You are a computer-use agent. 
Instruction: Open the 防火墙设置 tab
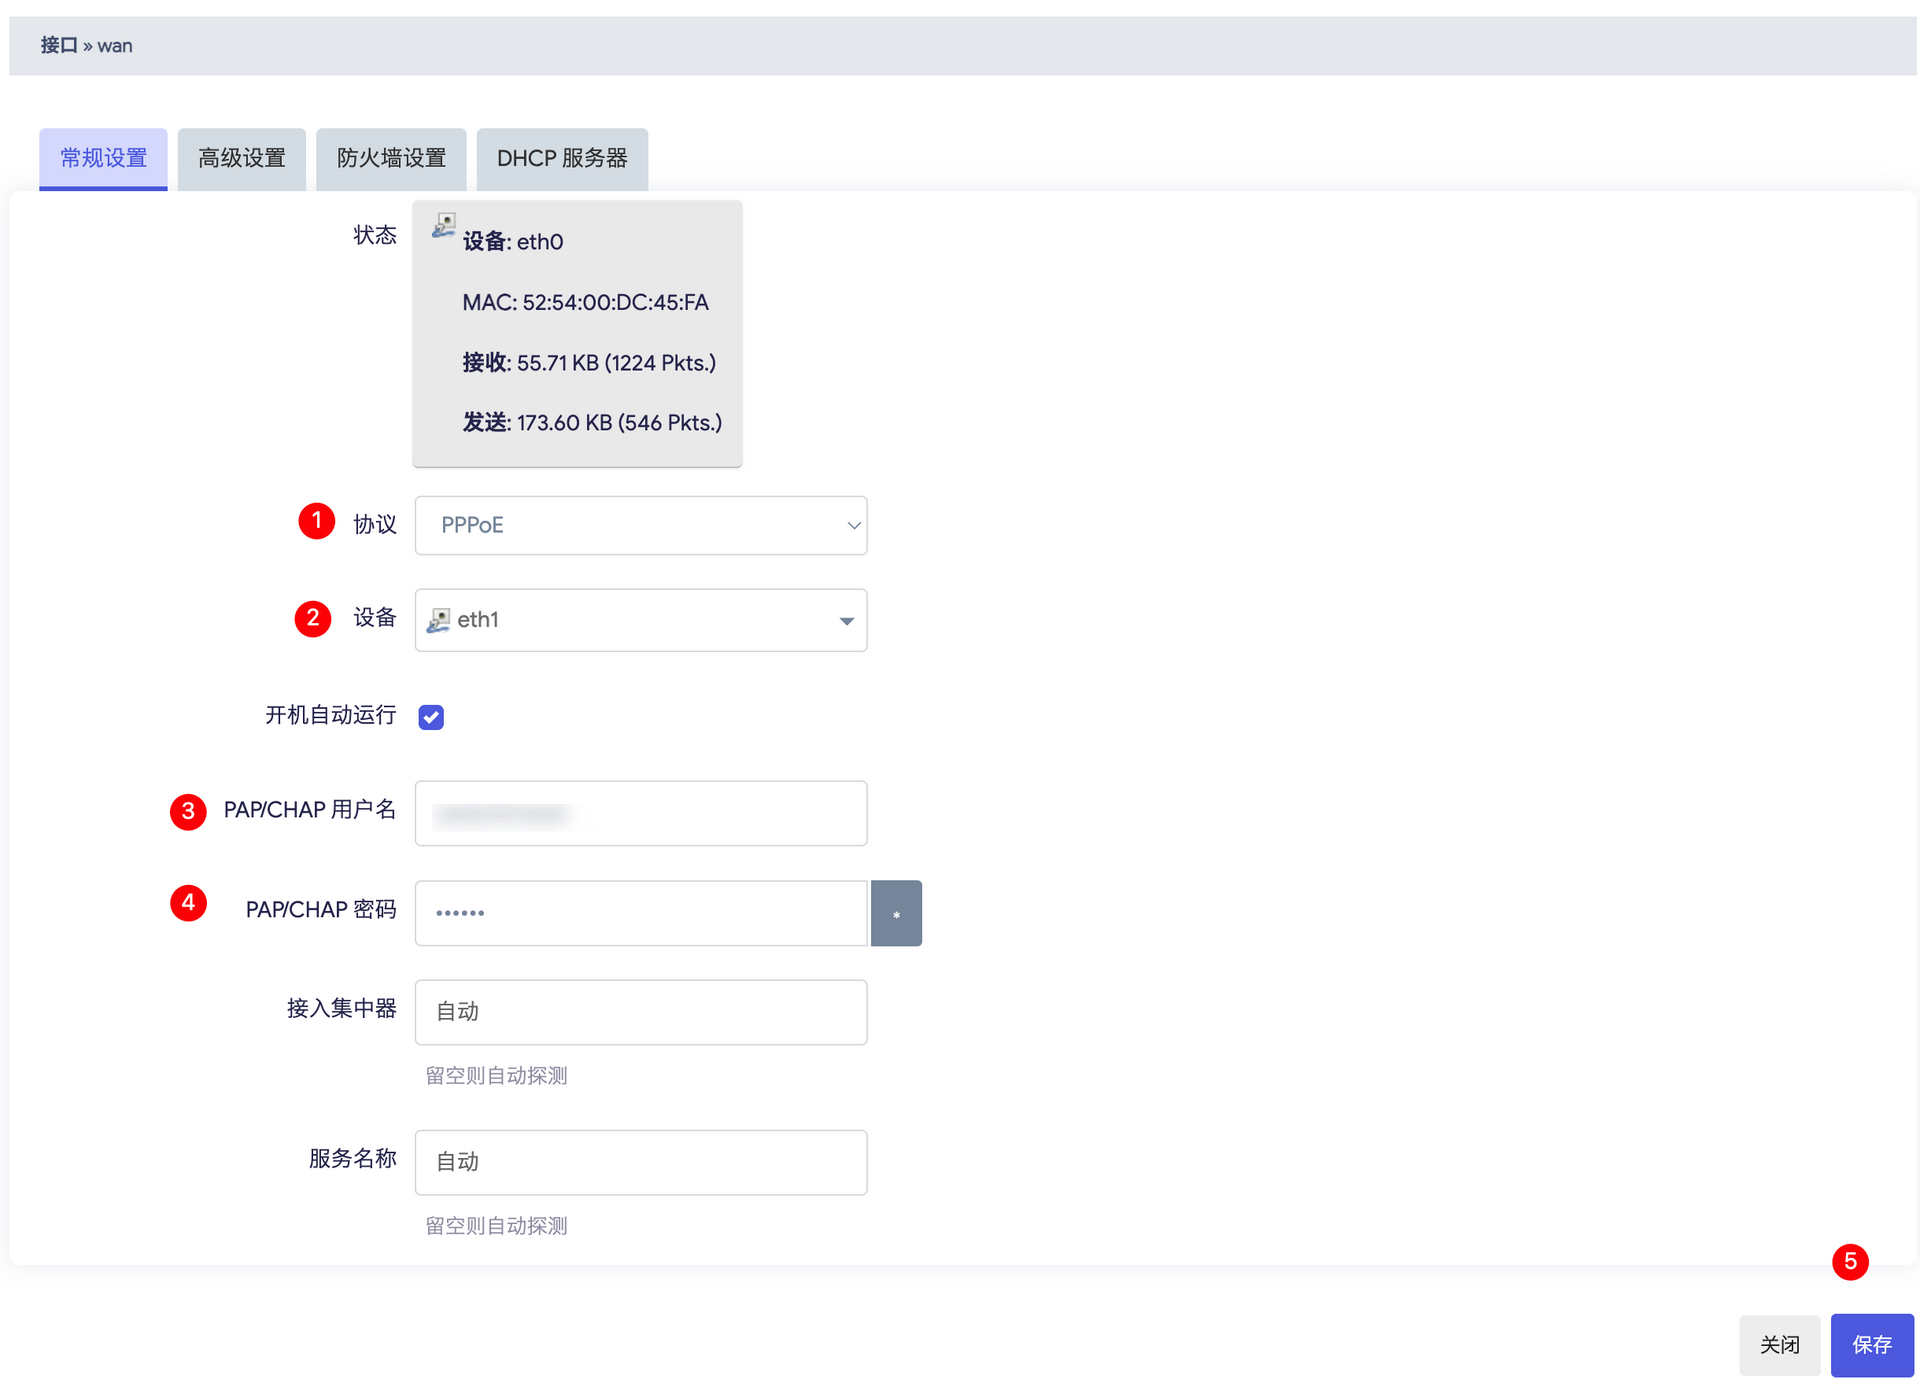click(391, 158)
